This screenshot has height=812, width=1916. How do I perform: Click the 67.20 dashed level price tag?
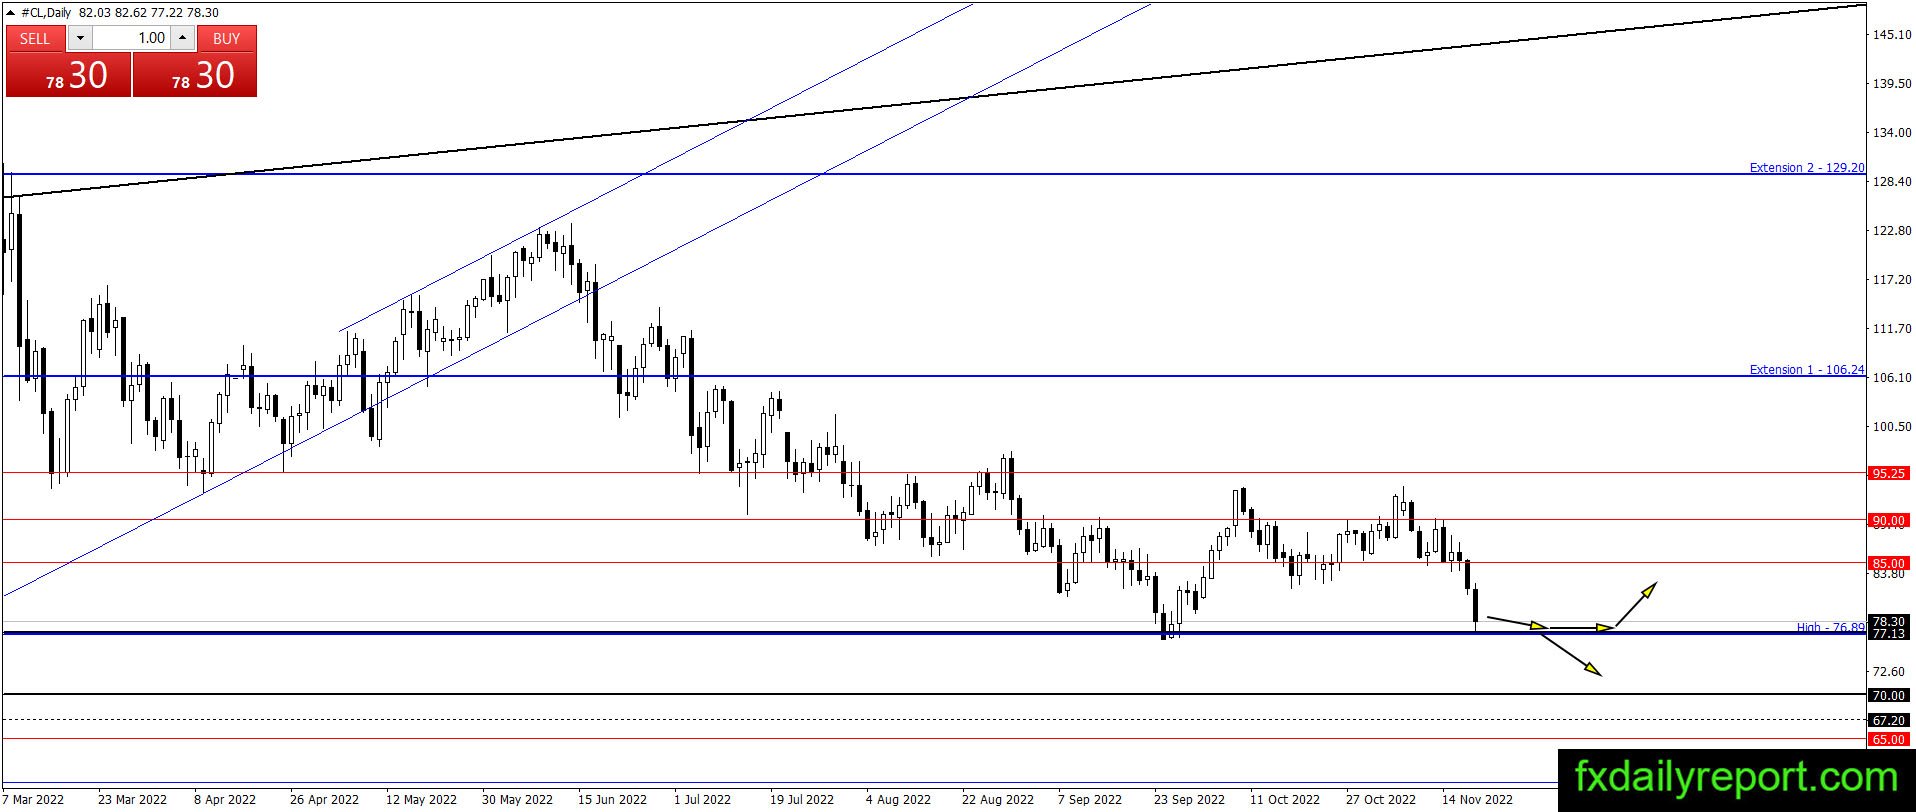pyautogui.click(x=1888, y=720)
